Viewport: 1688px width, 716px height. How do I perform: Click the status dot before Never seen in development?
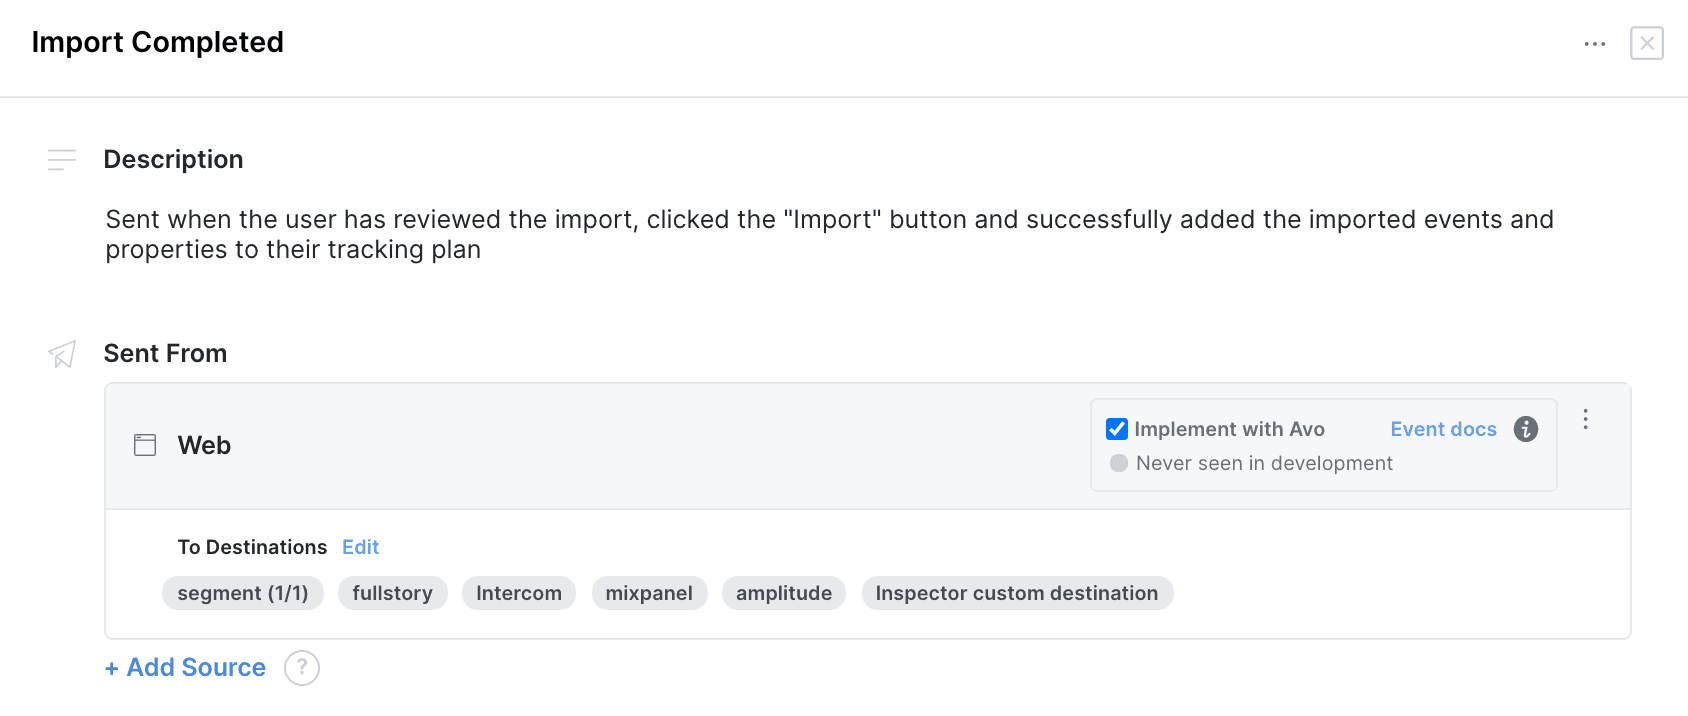pyautogui.click(x=1117, y=463)
